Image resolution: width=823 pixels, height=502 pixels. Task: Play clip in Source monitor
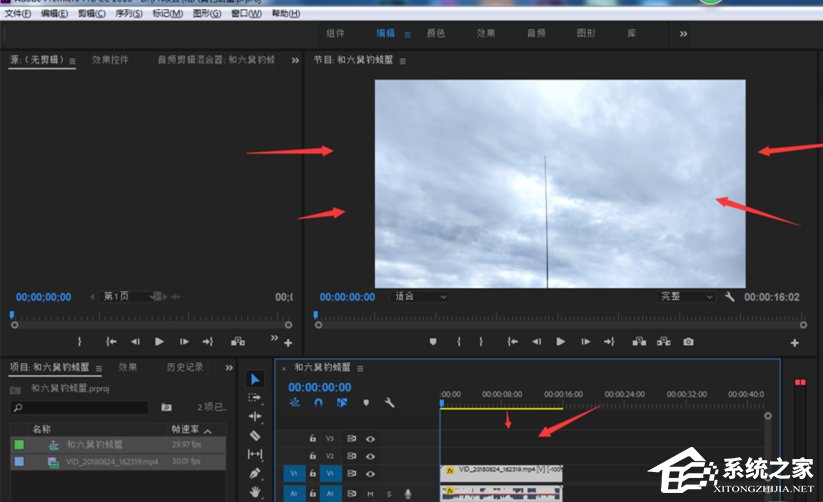(x=159, y=342)
